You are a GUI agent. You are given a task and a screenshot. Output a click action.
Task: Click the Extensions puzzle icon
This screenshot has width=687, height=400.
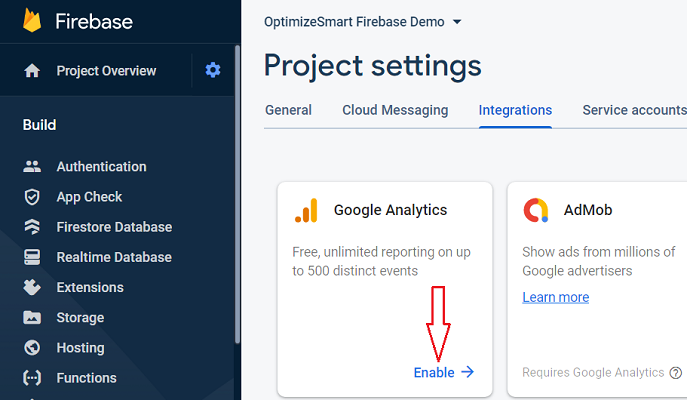point(32,287)
